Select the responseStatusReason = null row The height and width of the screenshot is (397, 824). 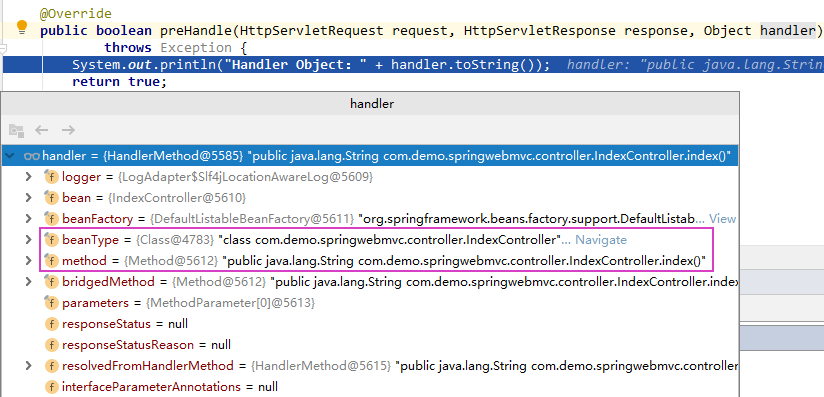369,345
